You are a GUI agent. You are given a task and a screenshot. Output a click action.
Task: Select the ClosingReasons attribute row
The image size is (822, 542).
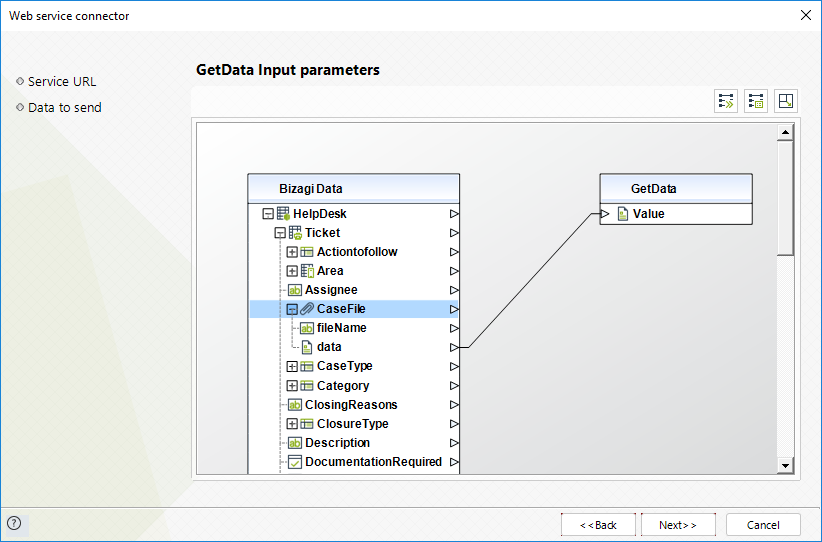[354, 405]
